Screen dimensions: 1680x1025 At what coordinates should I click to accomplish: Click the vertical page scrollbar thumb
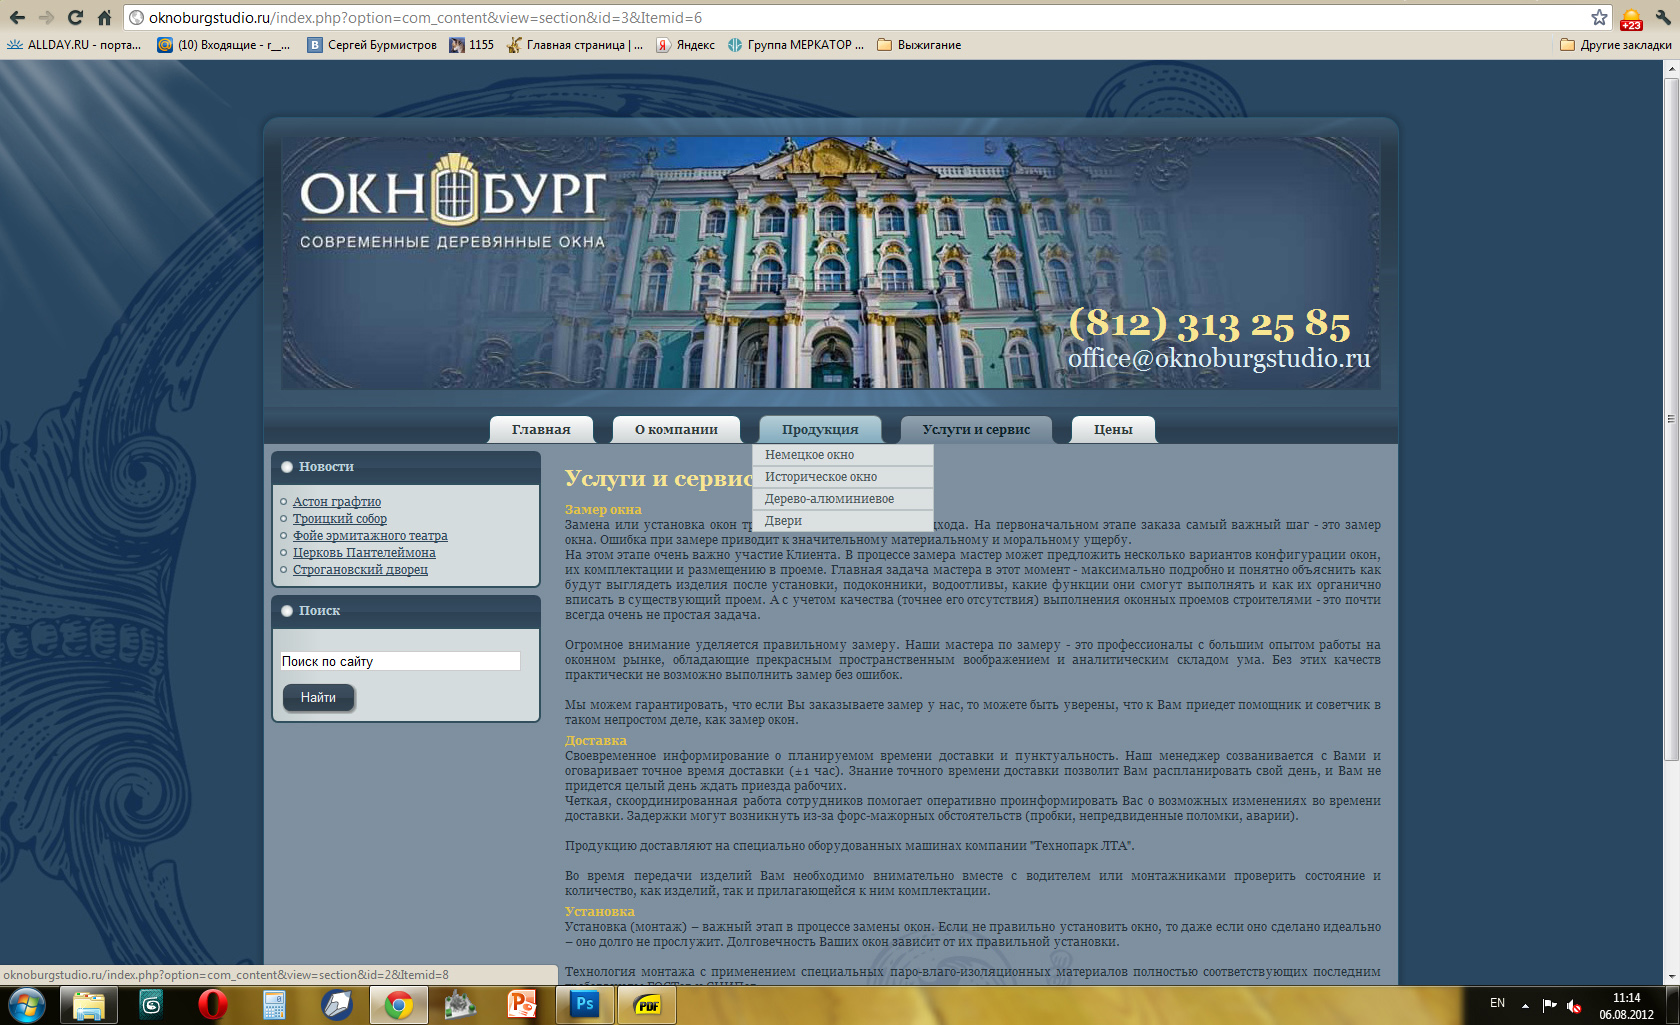(x=1671, y=418)
